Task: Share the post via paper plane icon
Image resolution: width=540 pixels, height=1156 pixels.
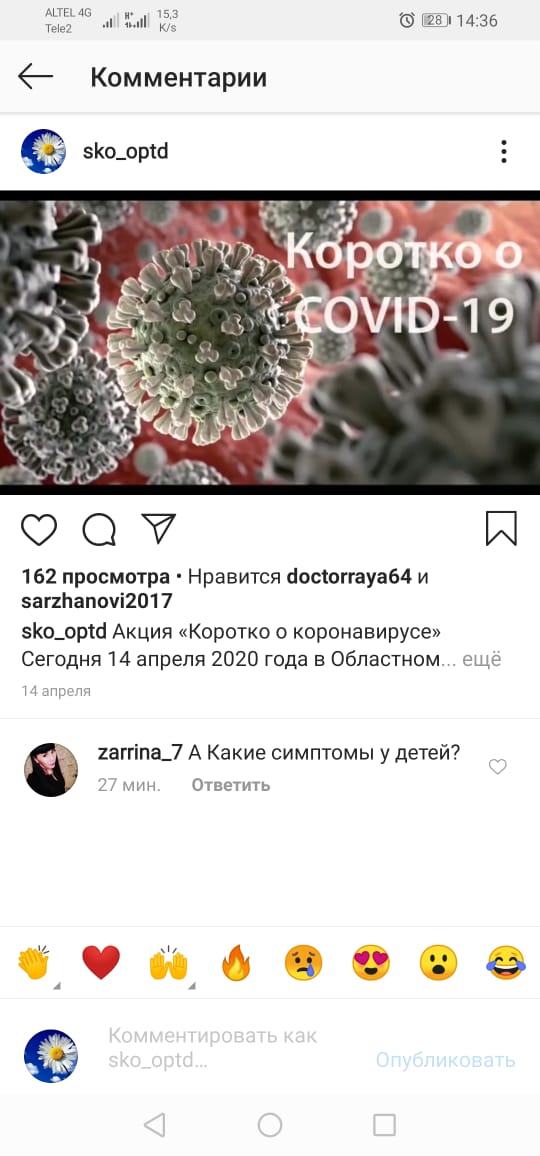Action: coord(158,529)
